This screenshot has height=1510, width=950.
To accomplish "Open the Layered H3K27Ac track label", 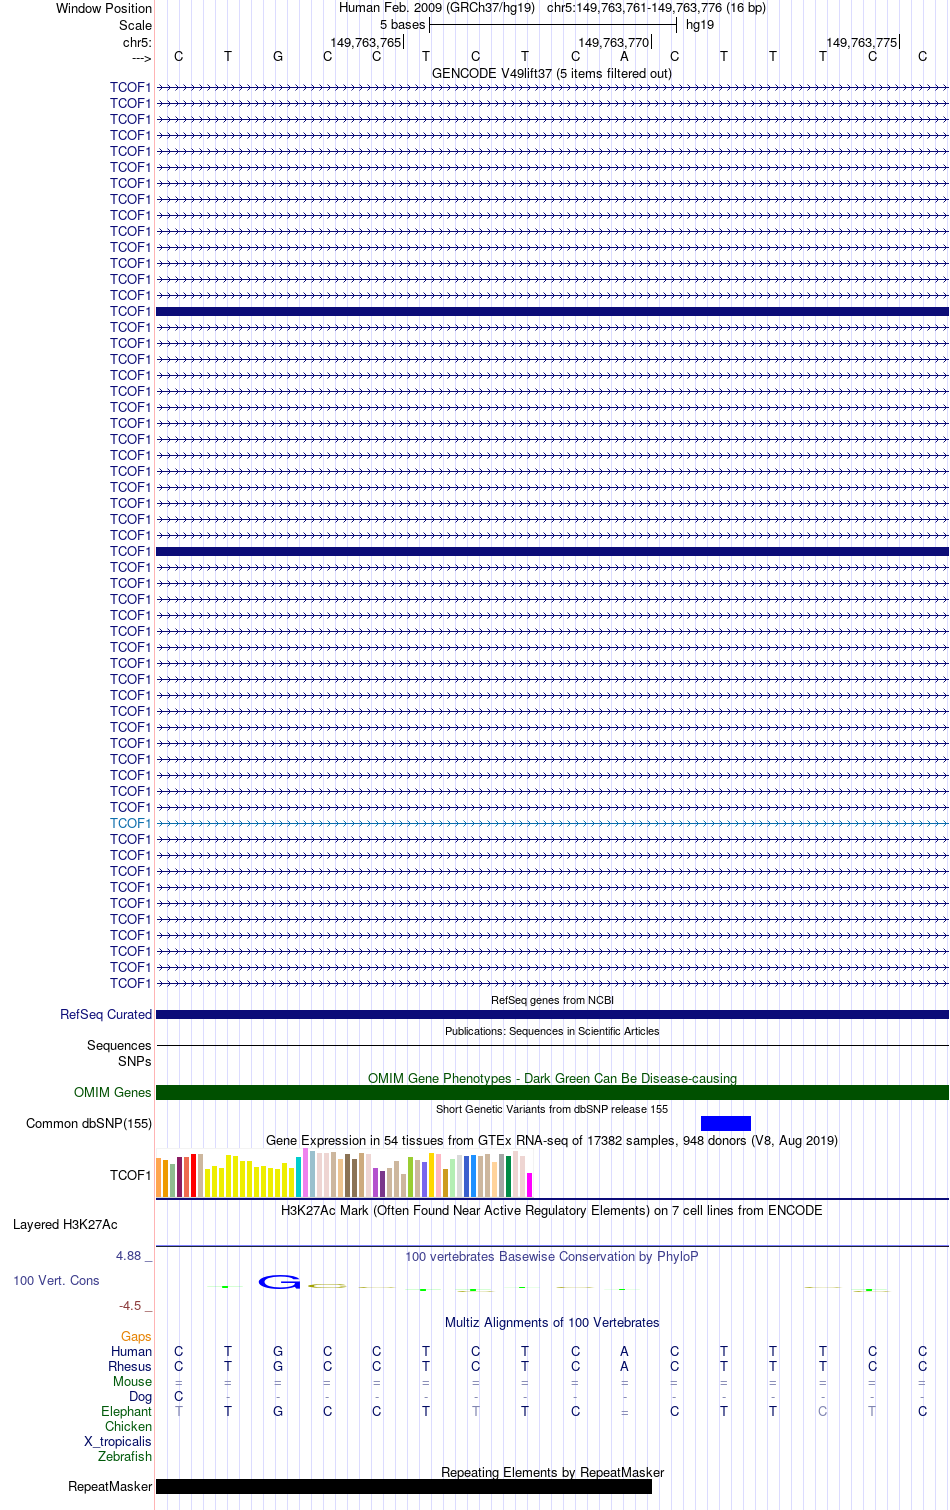I will click(65, 1224).
